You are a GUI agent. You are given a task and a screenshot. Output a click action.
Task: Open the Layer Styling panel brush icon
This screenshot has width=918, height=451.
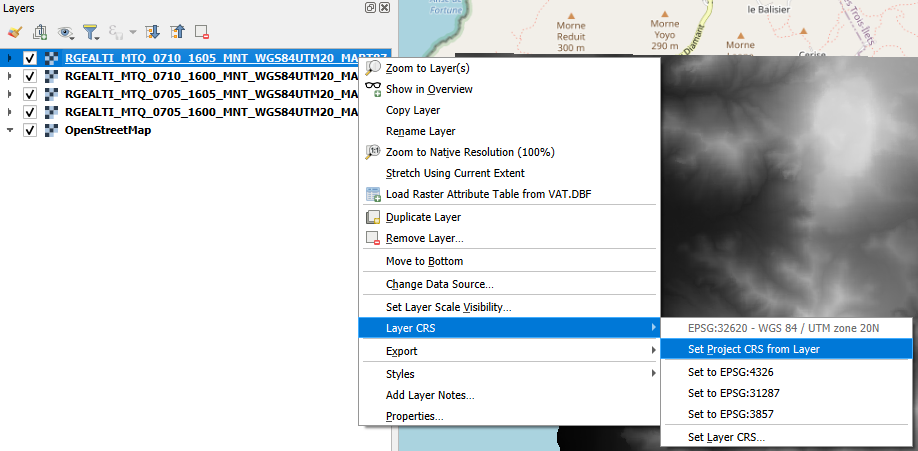pyautogui.click(x=14, y=32)
